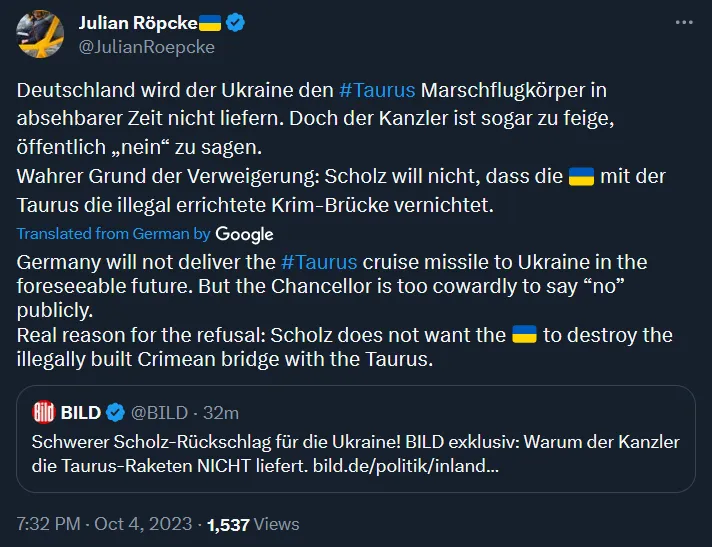Screen dimensions: 712x547
Task: Click the 1,537 Views counter
Action: (253, 524)
